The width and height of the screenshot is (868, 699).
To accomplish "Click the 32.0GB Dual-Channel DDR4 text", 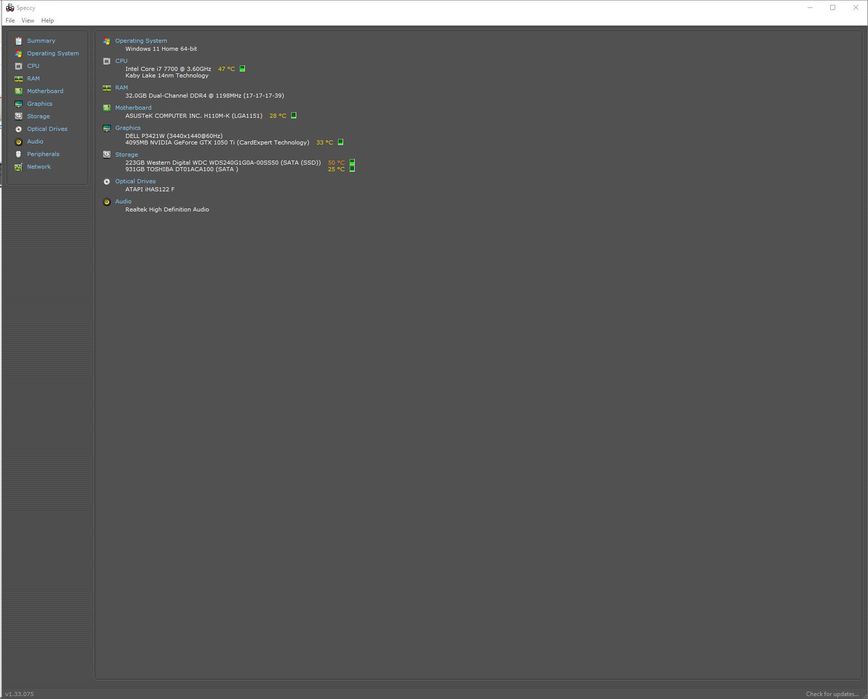I will tap(204, 96).
